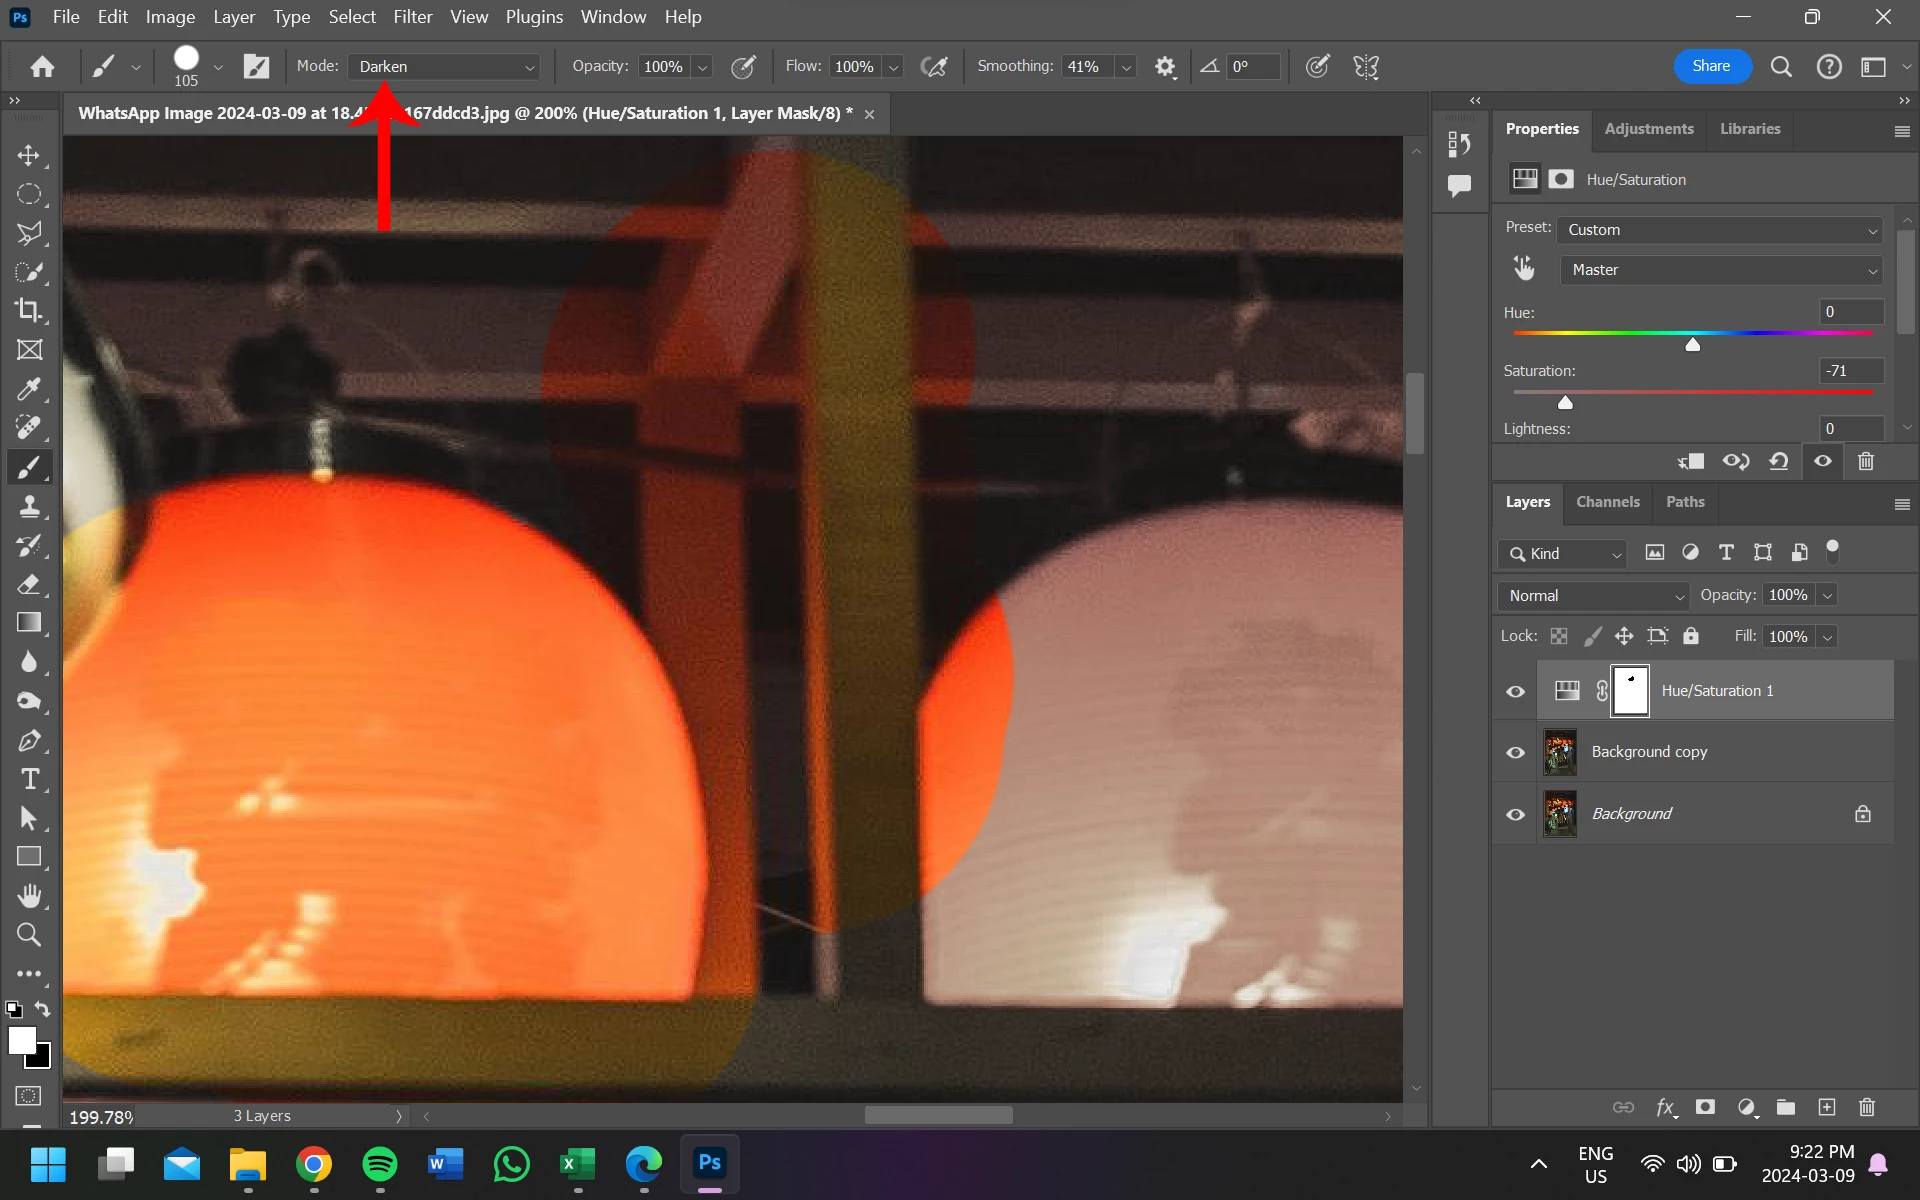Click the foreground color swatch
Viewport: 1920px width, 1200px height.
21,1040
